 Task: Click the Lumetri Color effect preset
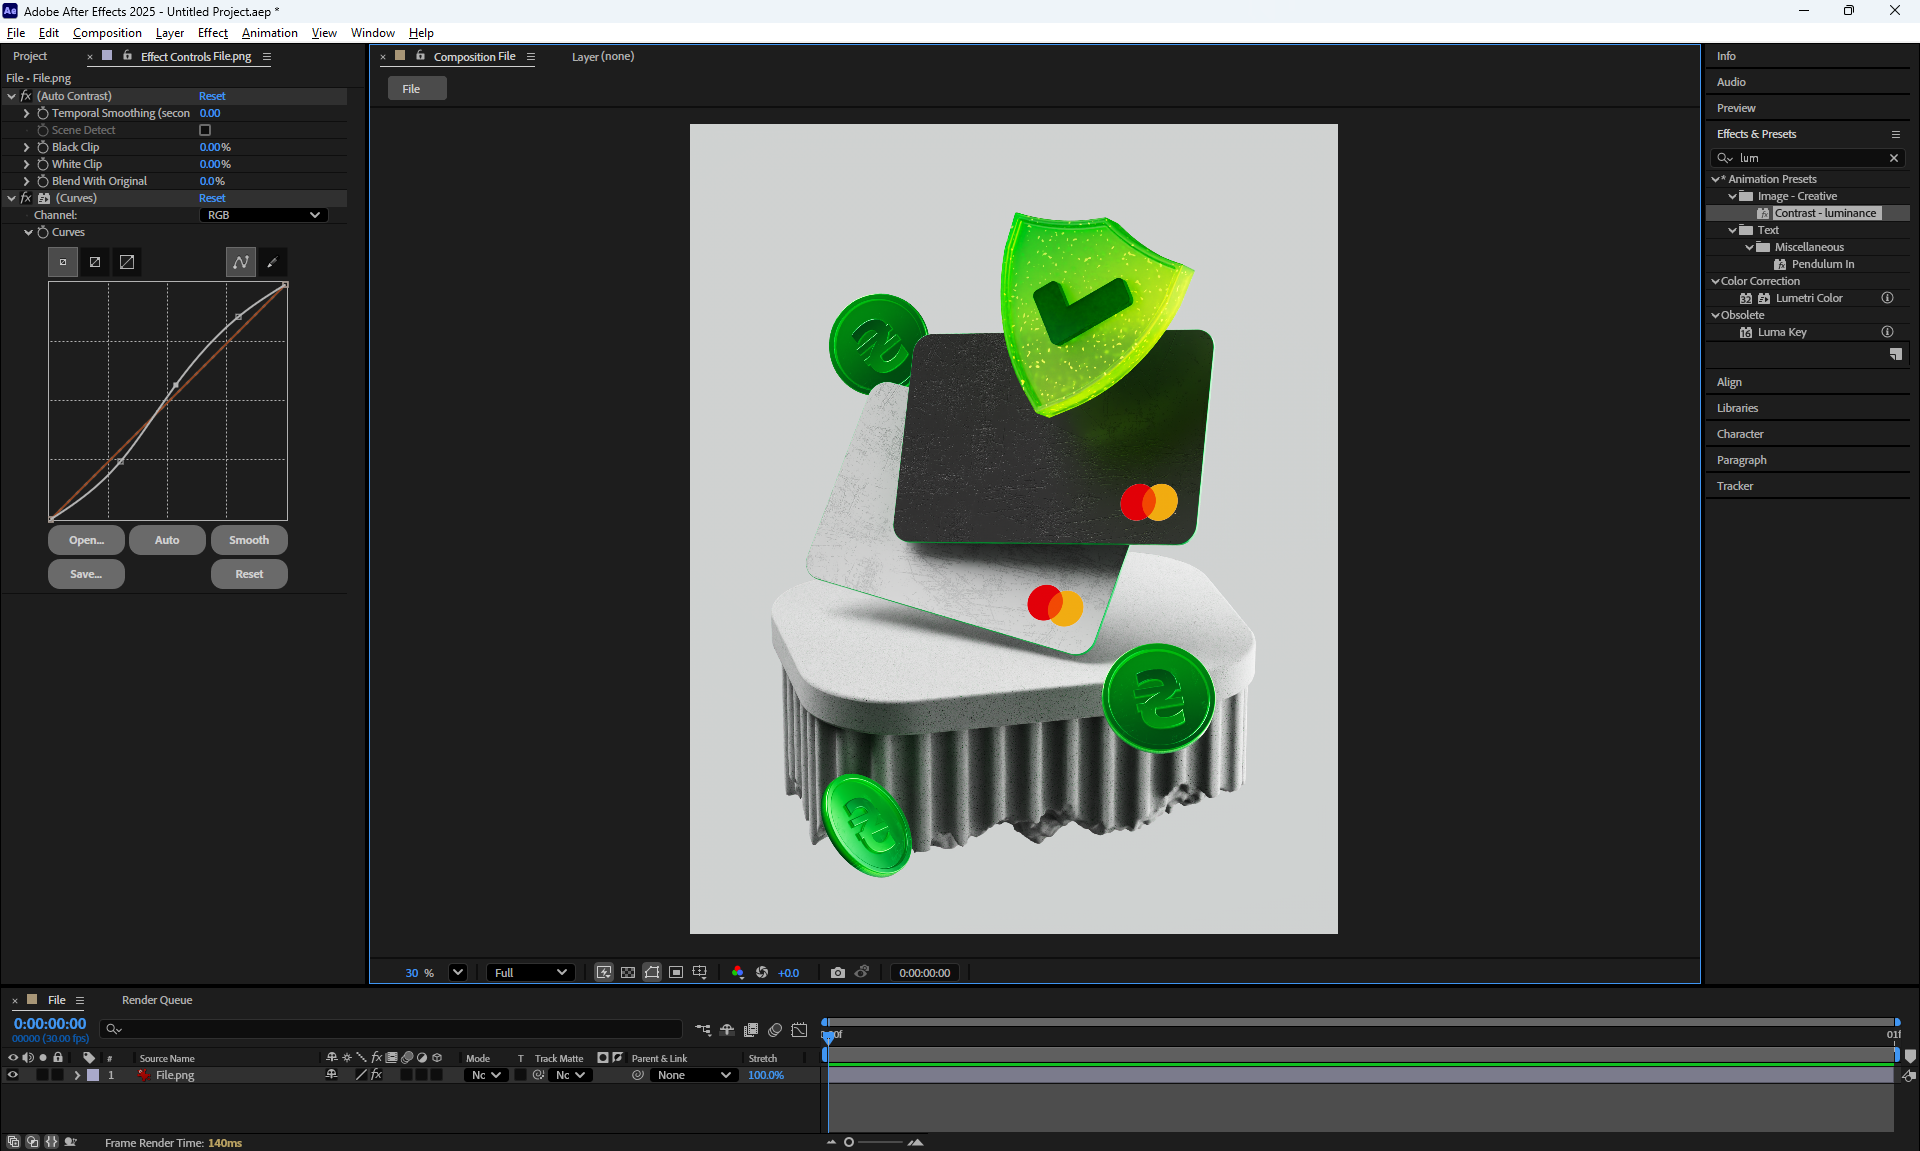click(1808, 298)
